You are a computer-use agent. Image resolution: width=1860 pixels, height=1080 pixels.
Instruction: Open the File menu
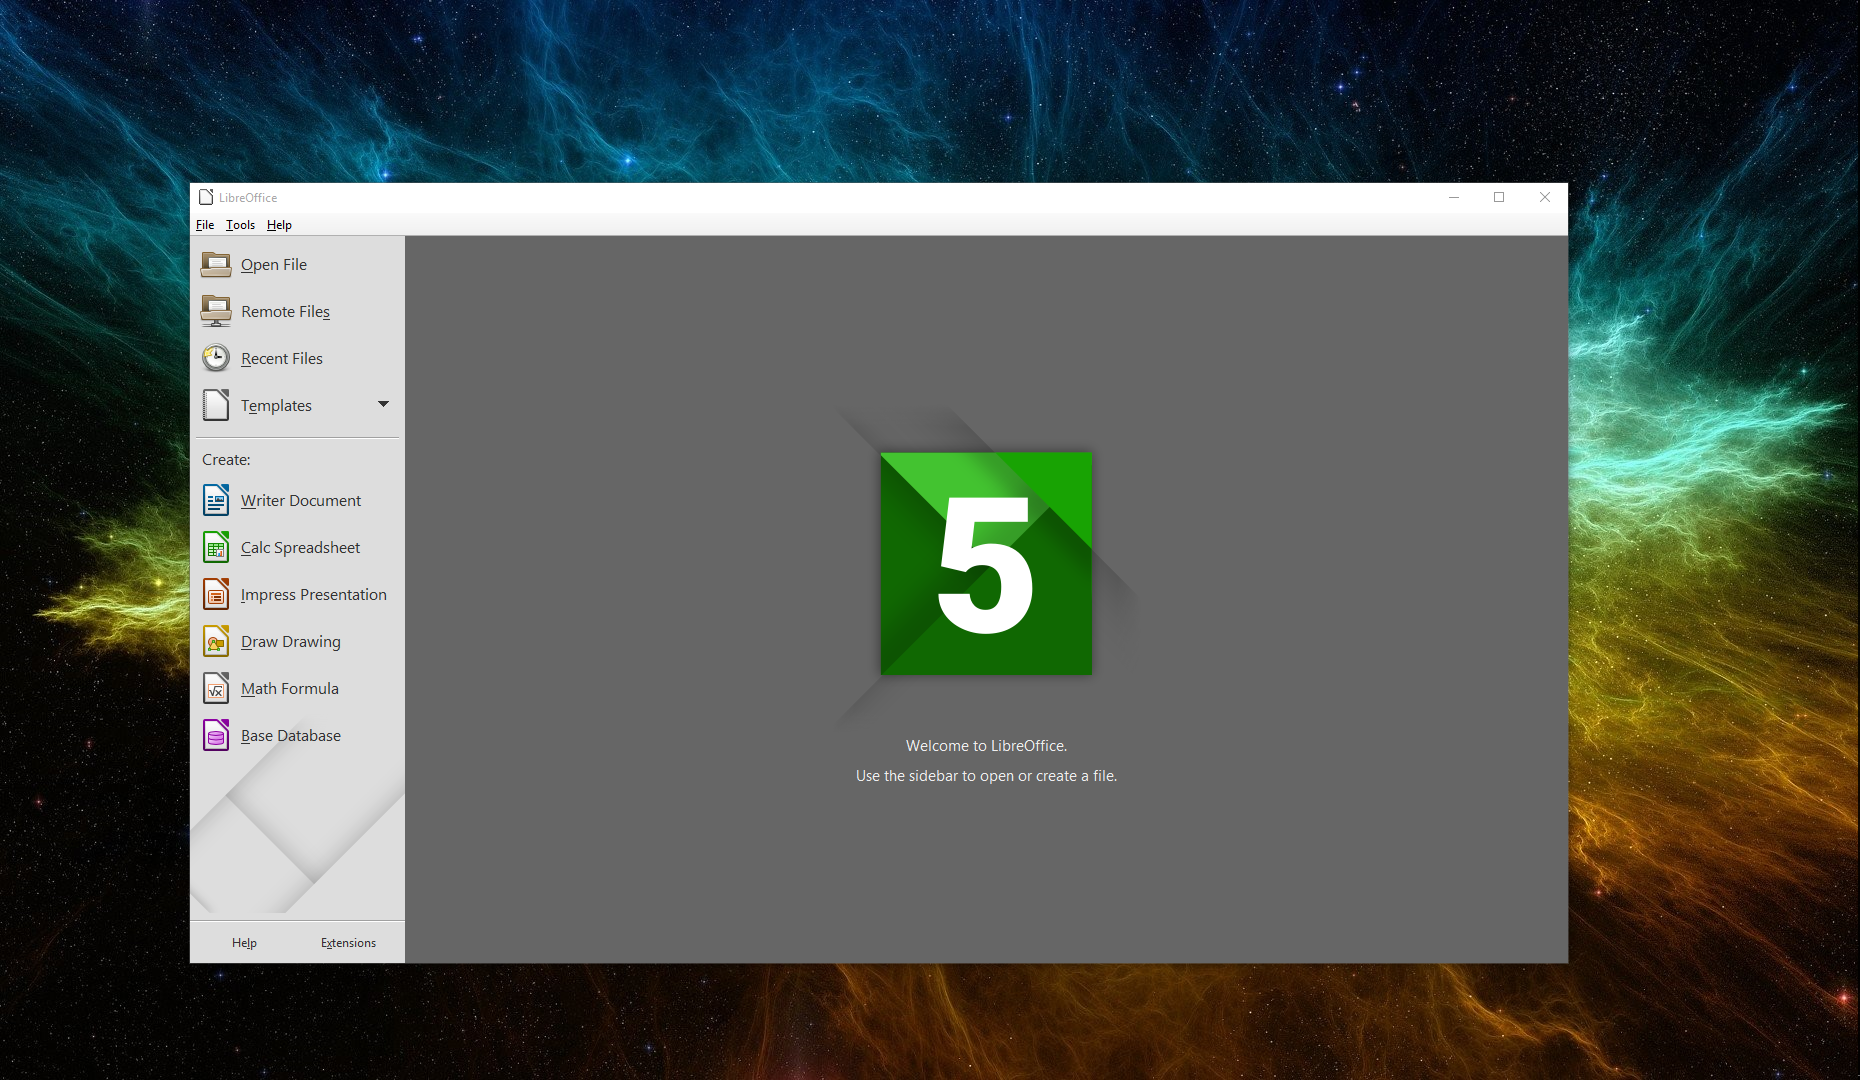coord(205,224)
